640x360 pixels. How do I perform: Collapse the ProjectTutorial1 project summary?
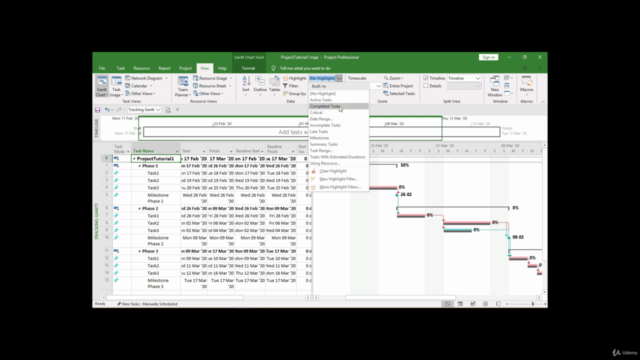click(134, 159)
